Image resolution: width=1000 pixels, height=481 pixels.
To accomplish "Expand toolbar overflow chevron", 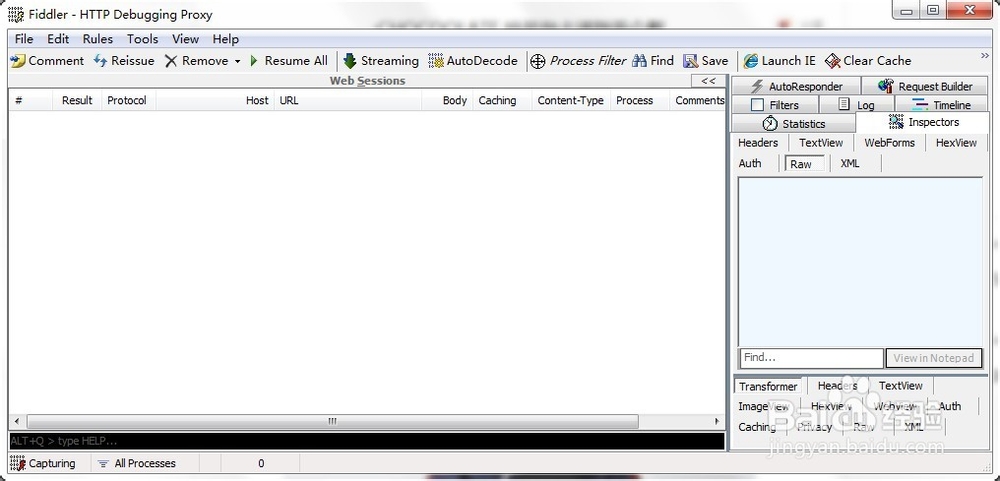I will click(985, 56).
